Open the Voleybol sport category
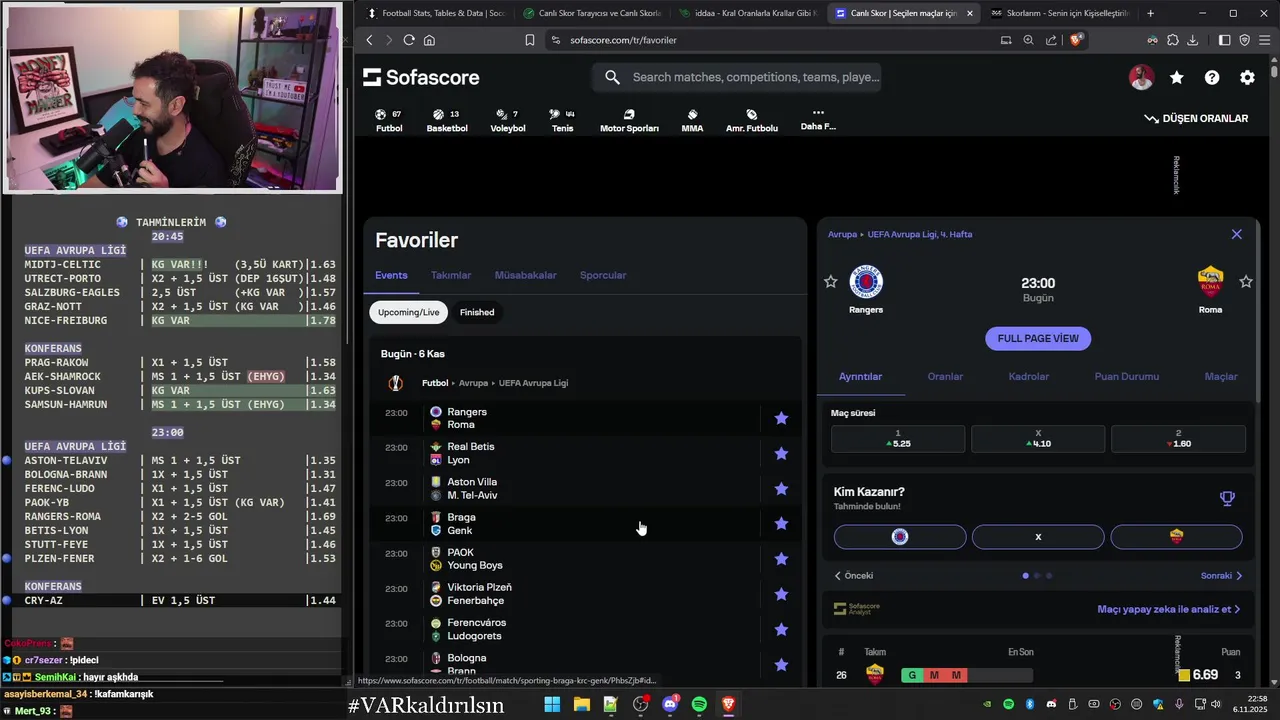Screen dimensions: 1280x720 507,121
